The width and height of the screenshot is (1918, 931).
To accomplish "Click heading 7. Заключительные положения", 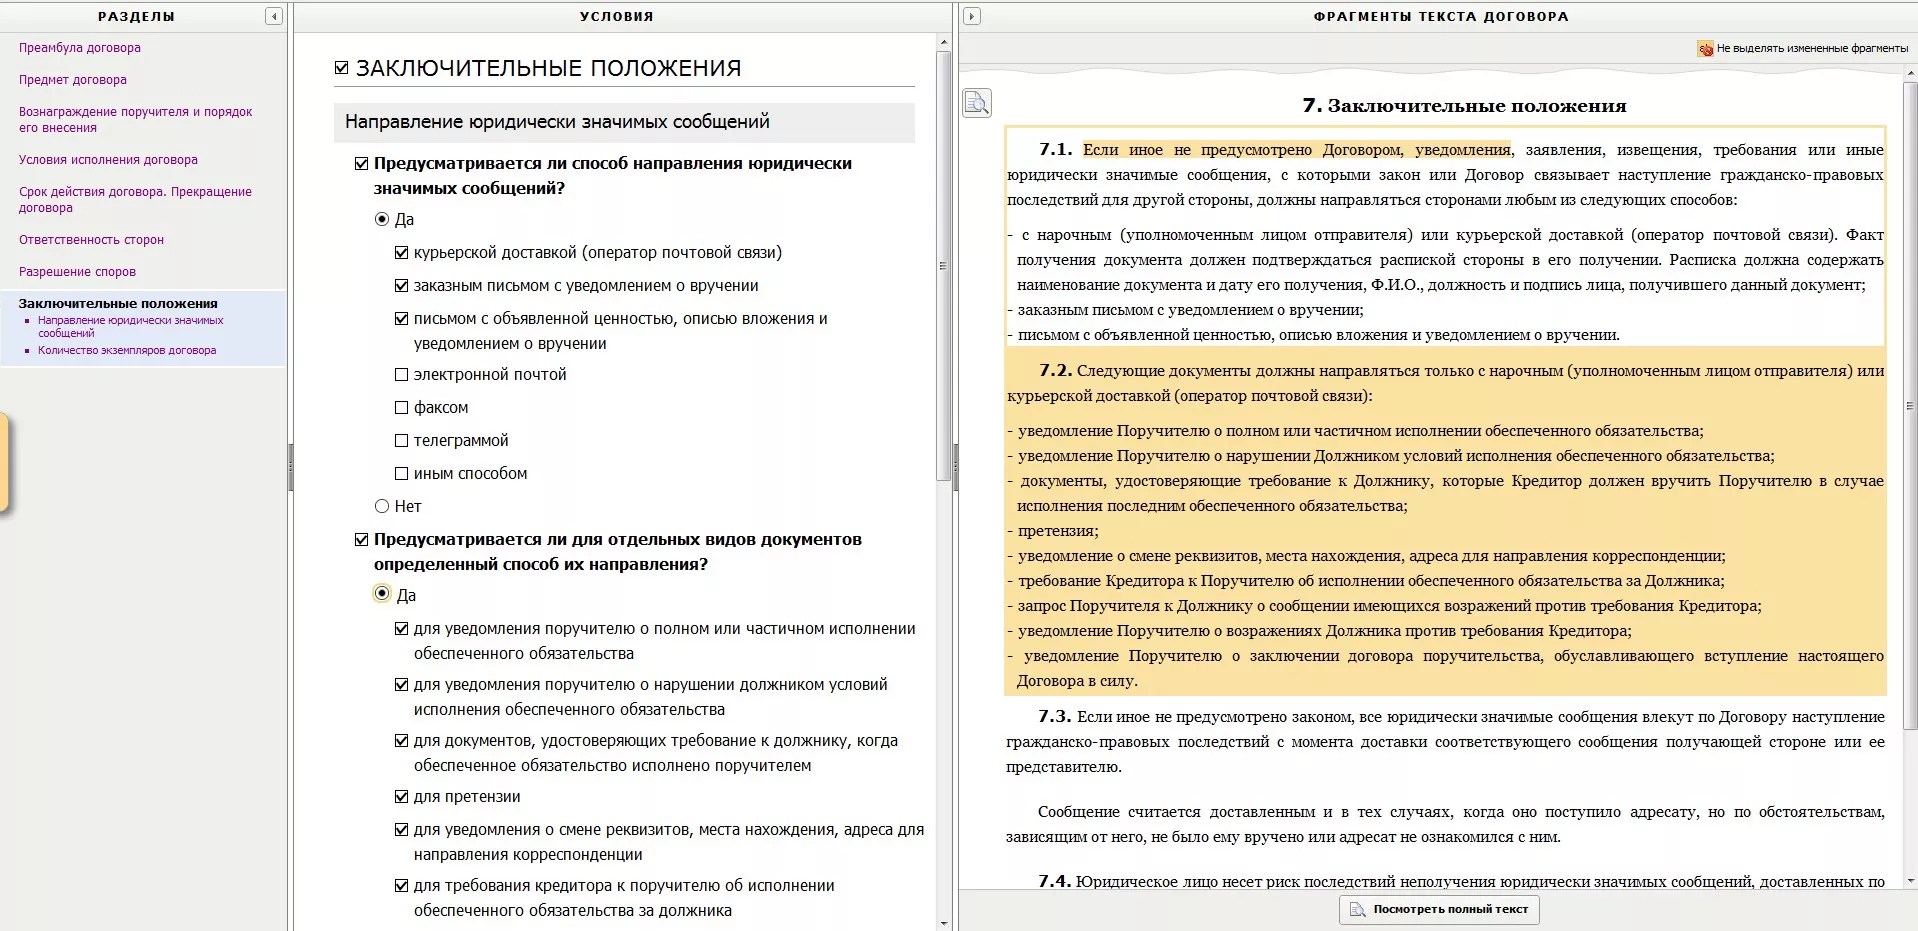I will (x=1464, y=106).
